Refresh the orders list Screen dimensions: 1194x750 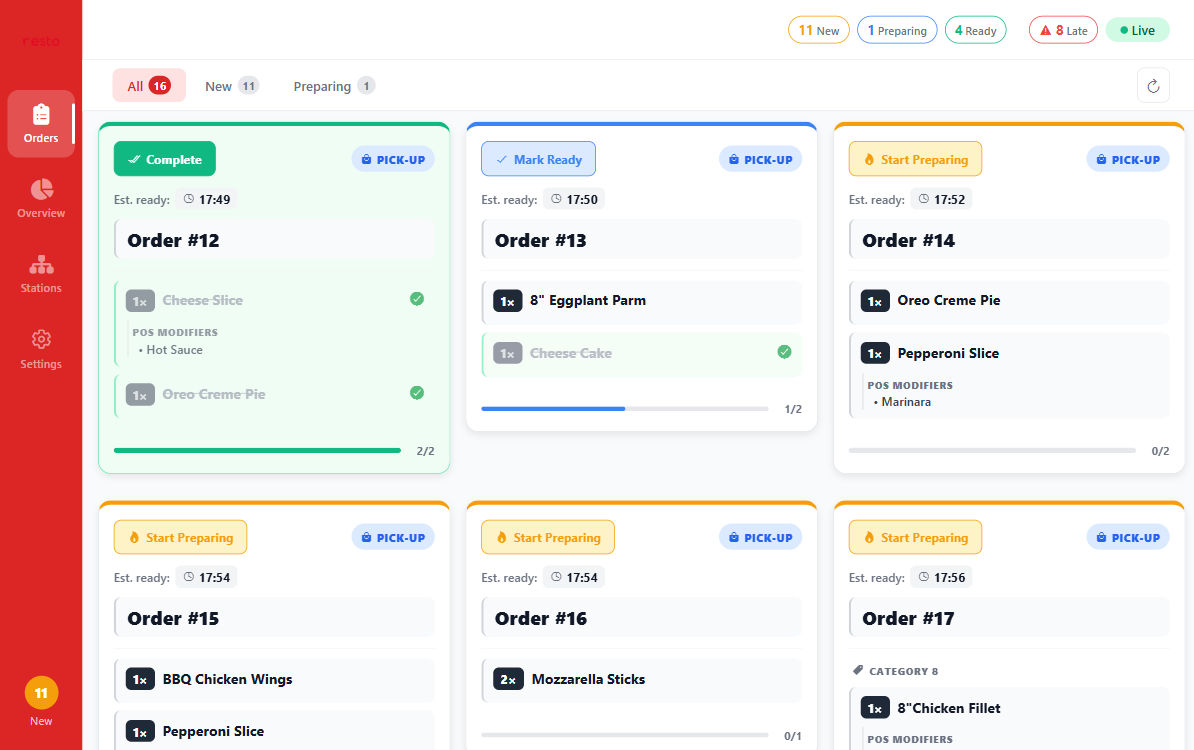1153,85
